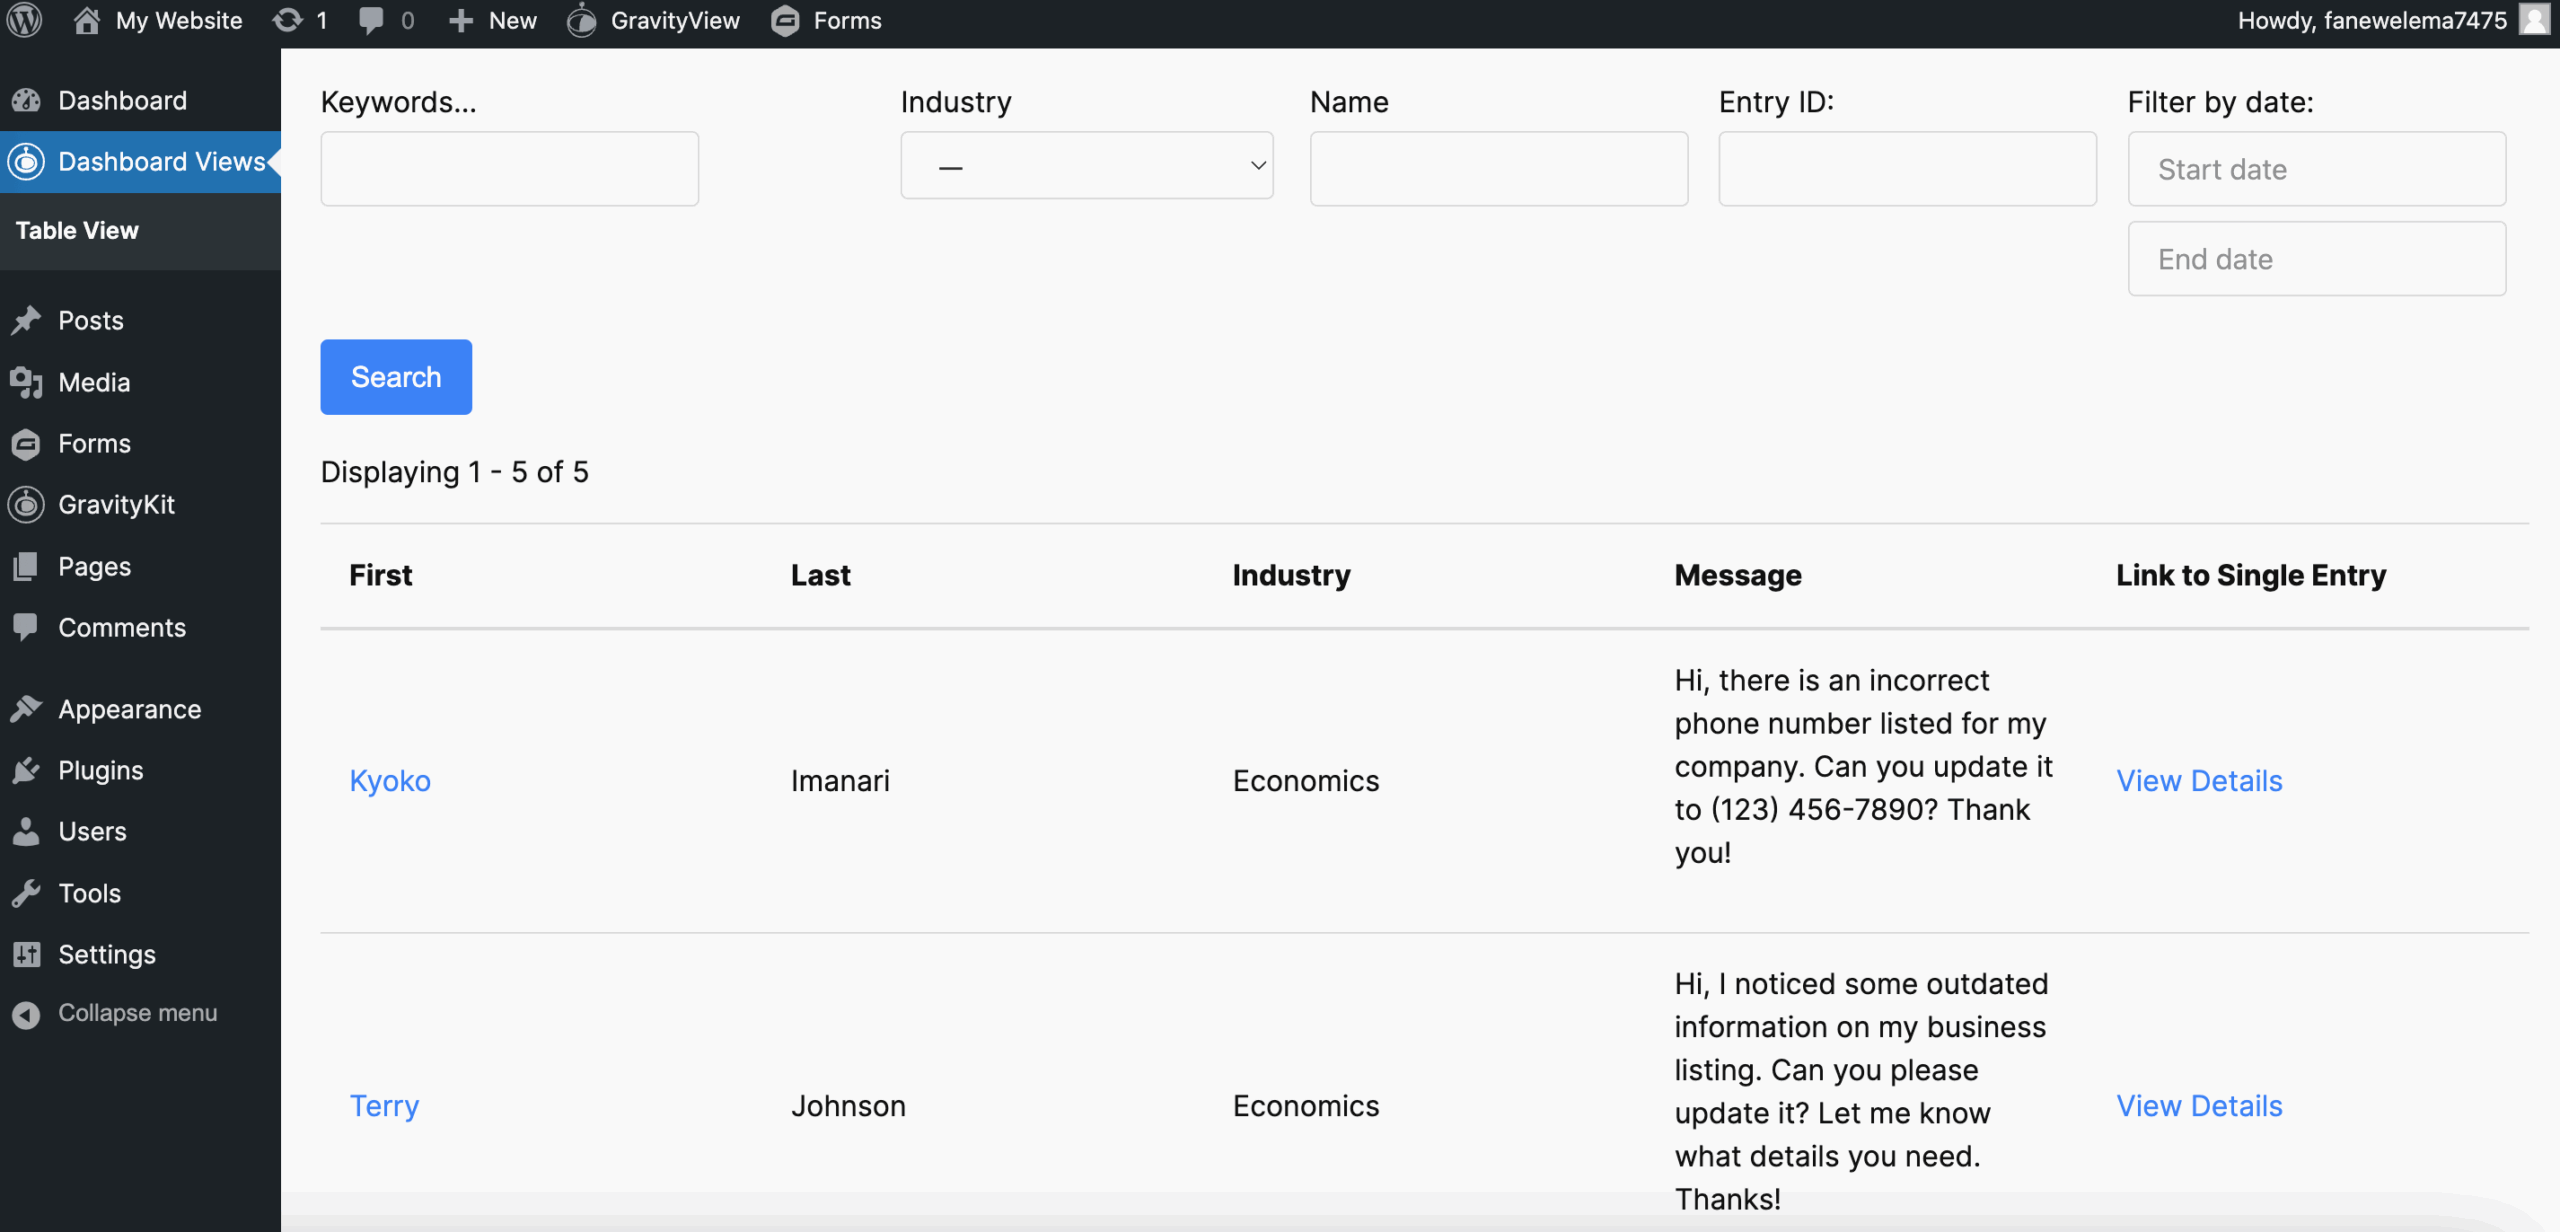The image size is (2560, 1232).
Task: Click the user avatar next to Howdy
Action: 2533,20
